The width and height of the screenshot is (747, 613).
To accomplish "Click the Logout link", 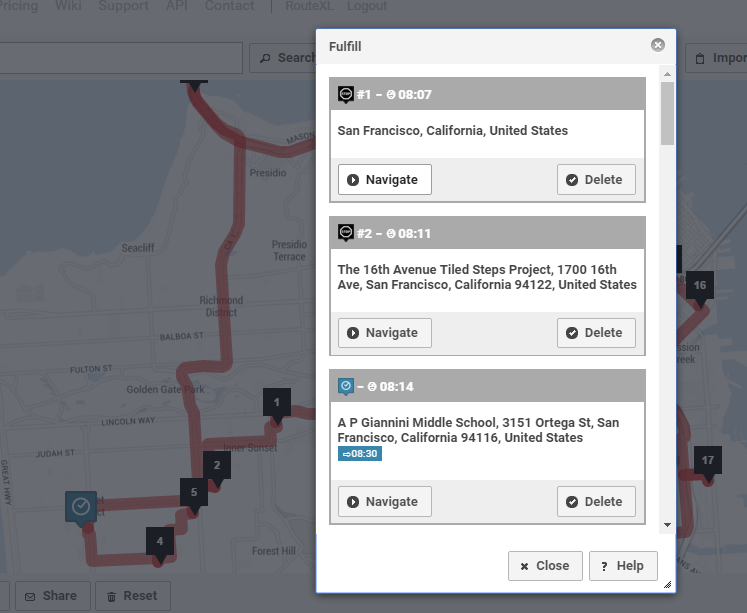I will pos(367,6).
